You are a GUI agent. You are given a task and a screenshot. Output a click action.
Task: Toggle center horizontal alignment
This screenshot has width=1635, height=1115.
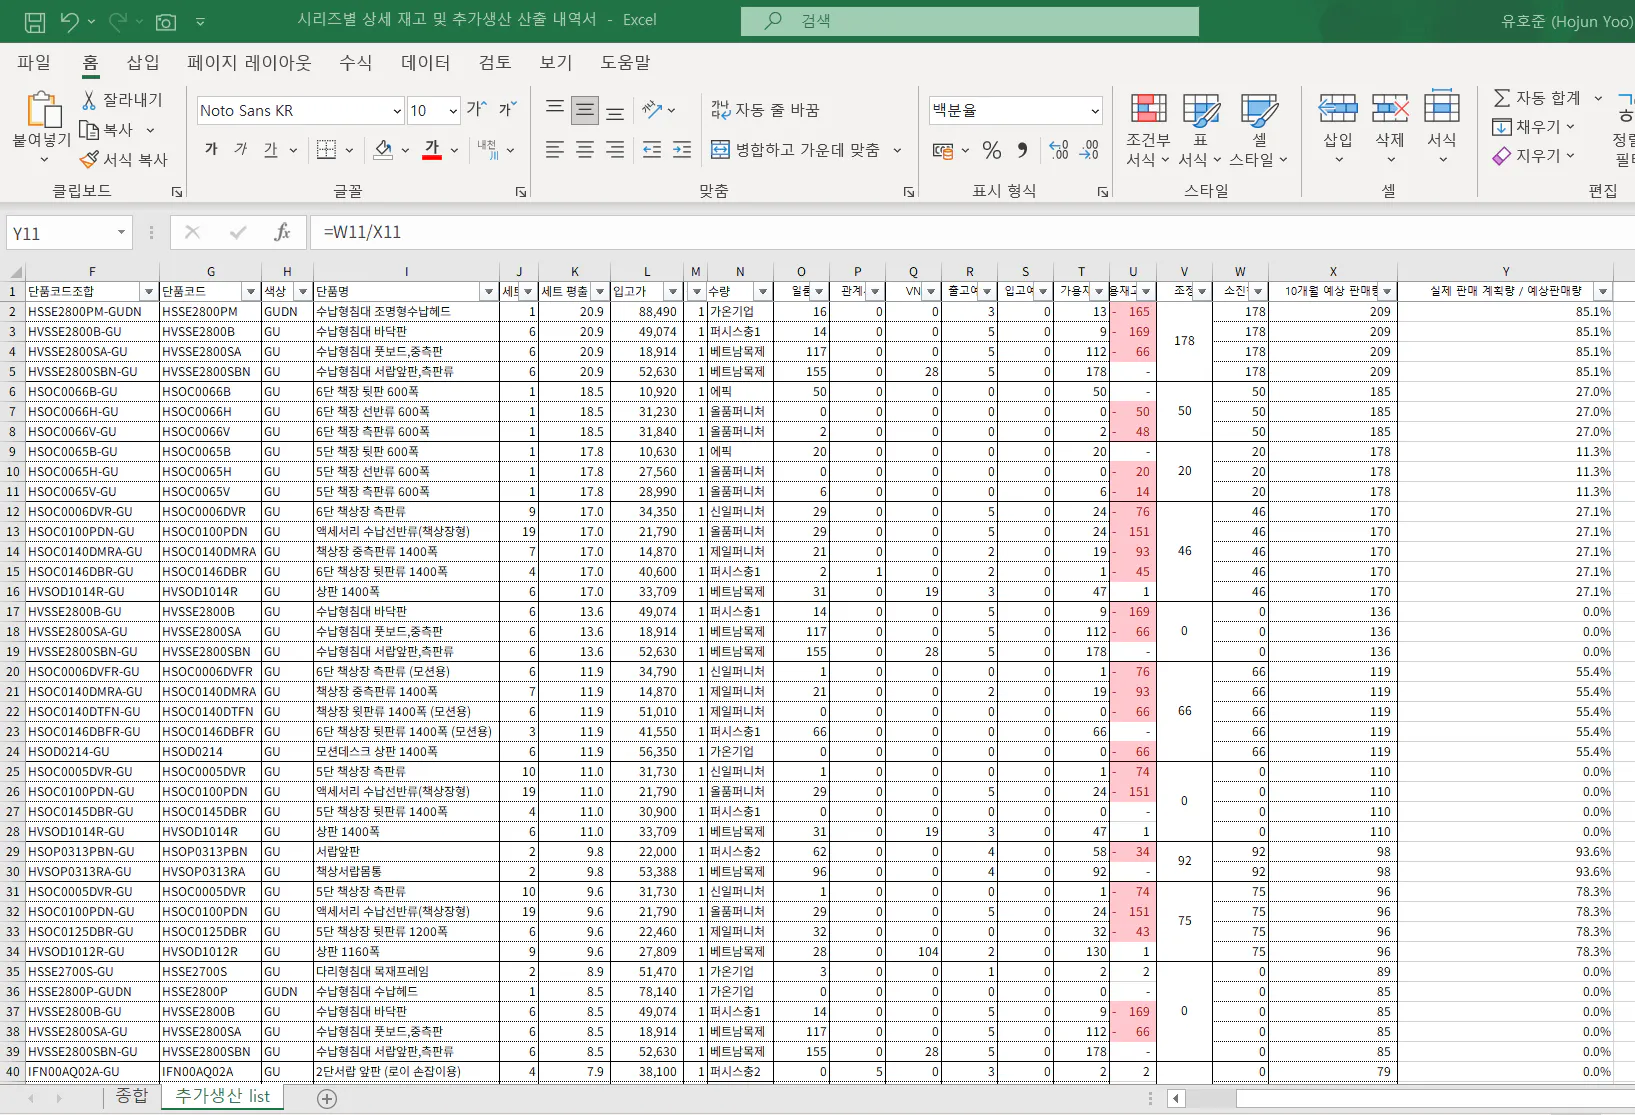[585, 150]
